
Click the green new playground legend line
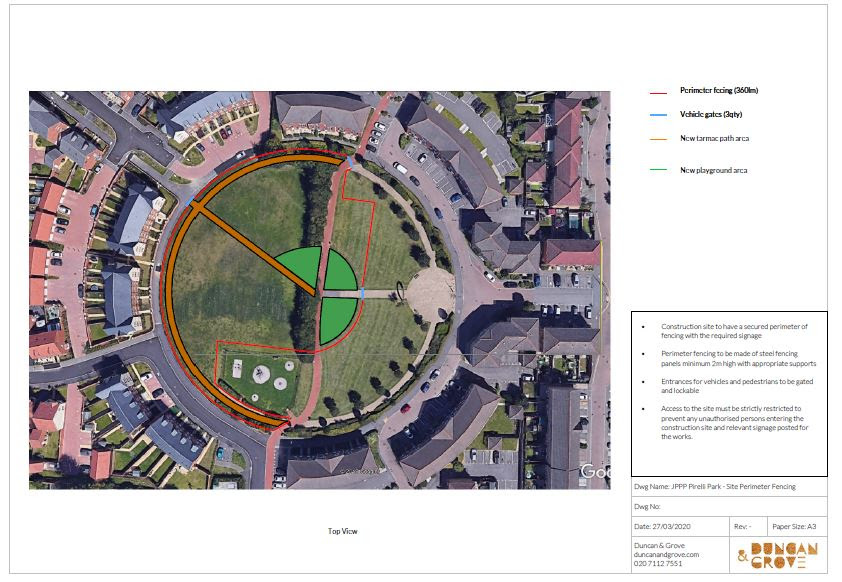(657, 171)
